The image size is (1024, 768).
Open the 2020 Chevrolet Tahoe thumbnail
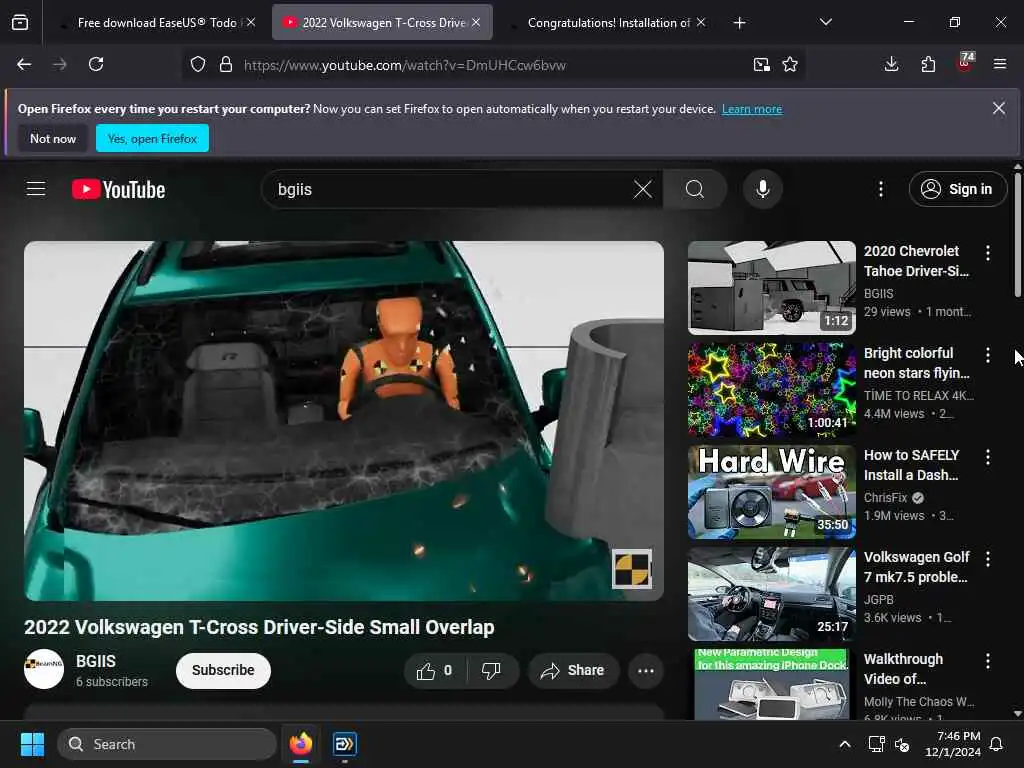tap(771, 288)
